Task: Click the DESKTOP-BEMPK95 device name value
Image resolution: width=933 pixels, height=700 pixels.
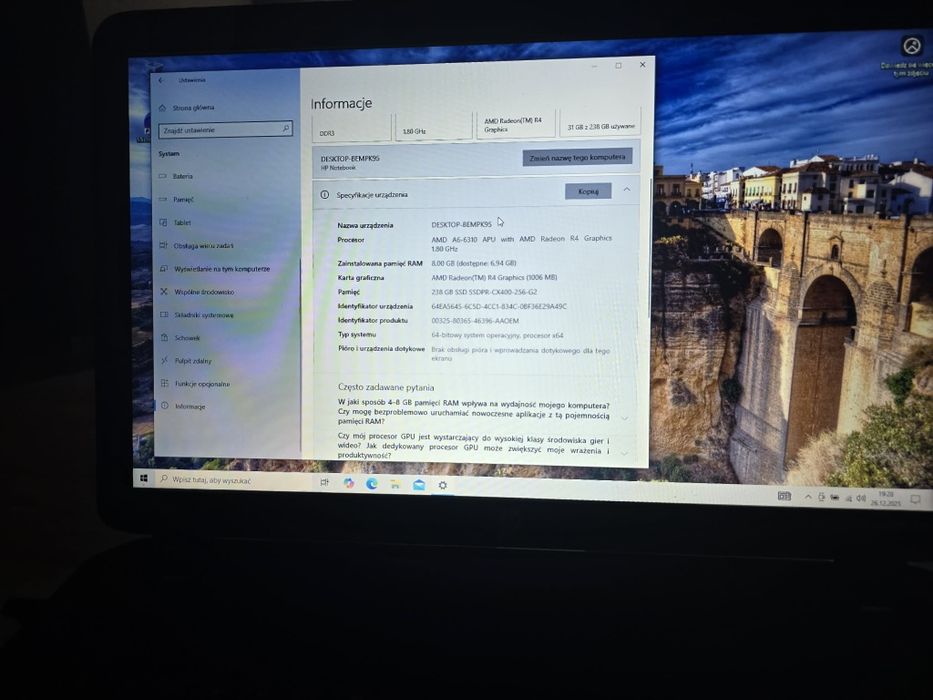Action: pyautogui.click(x=461, y=225)
